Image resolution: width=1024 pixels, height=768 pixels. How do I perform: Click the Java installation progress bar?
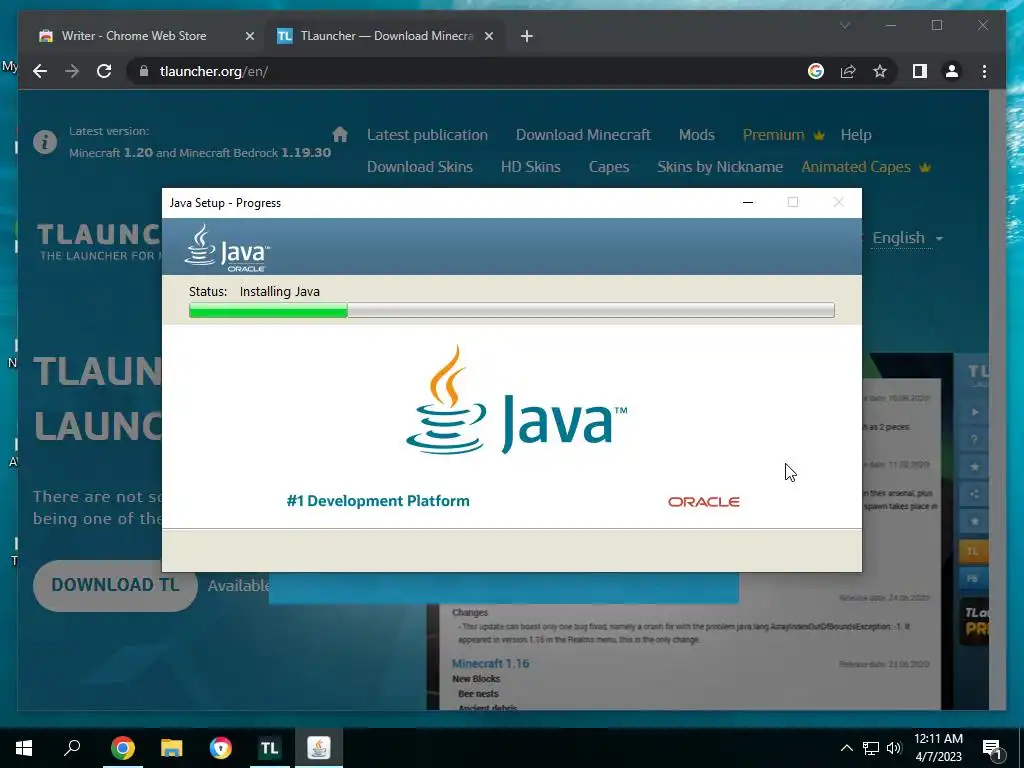[x=512, y=310]
